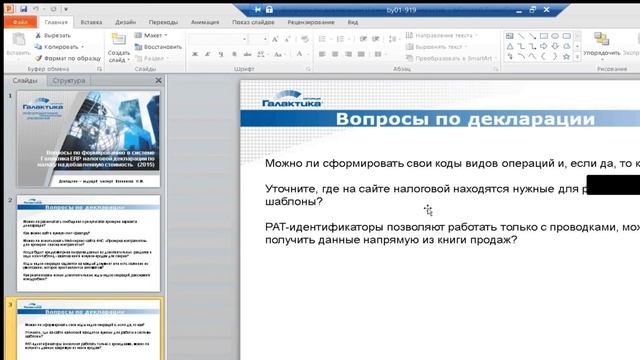Open the Переходы ribbon tab
The width and height of the screenshot is (640, 360).
click(x=163, y=22)
